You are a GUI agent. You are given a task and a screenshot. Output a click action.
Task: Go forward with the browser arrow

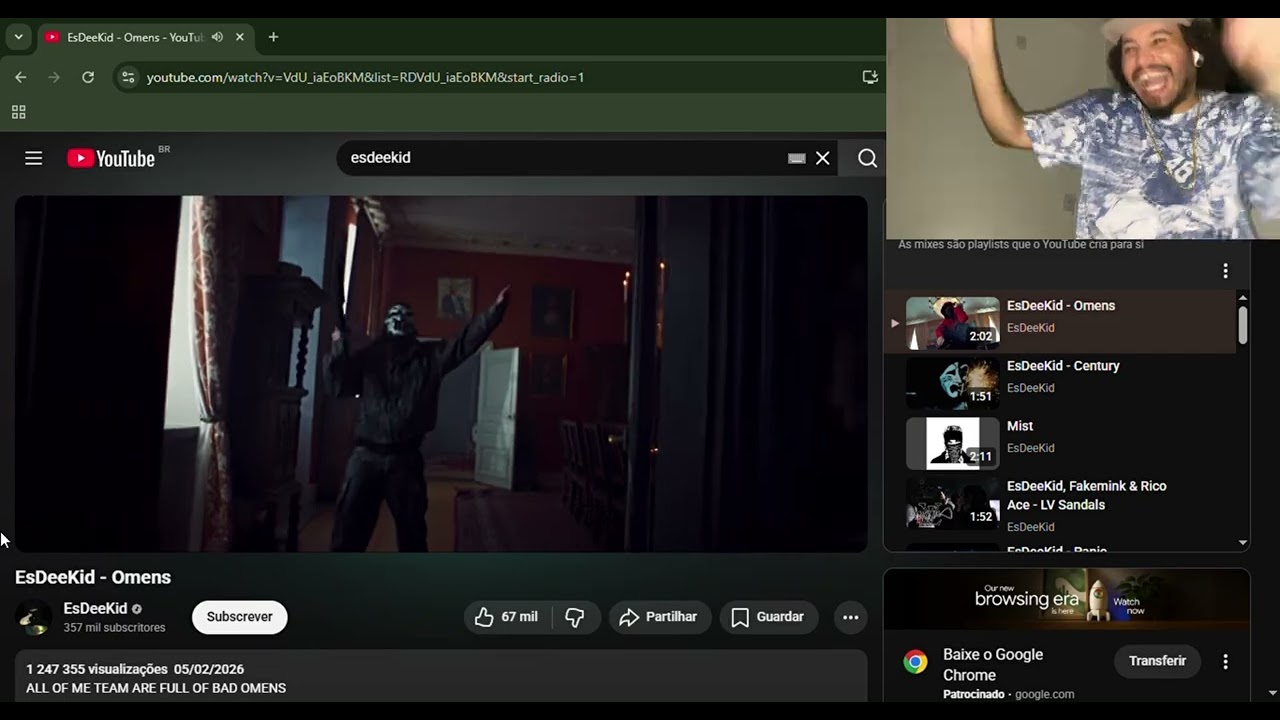(x=54, y=77)
